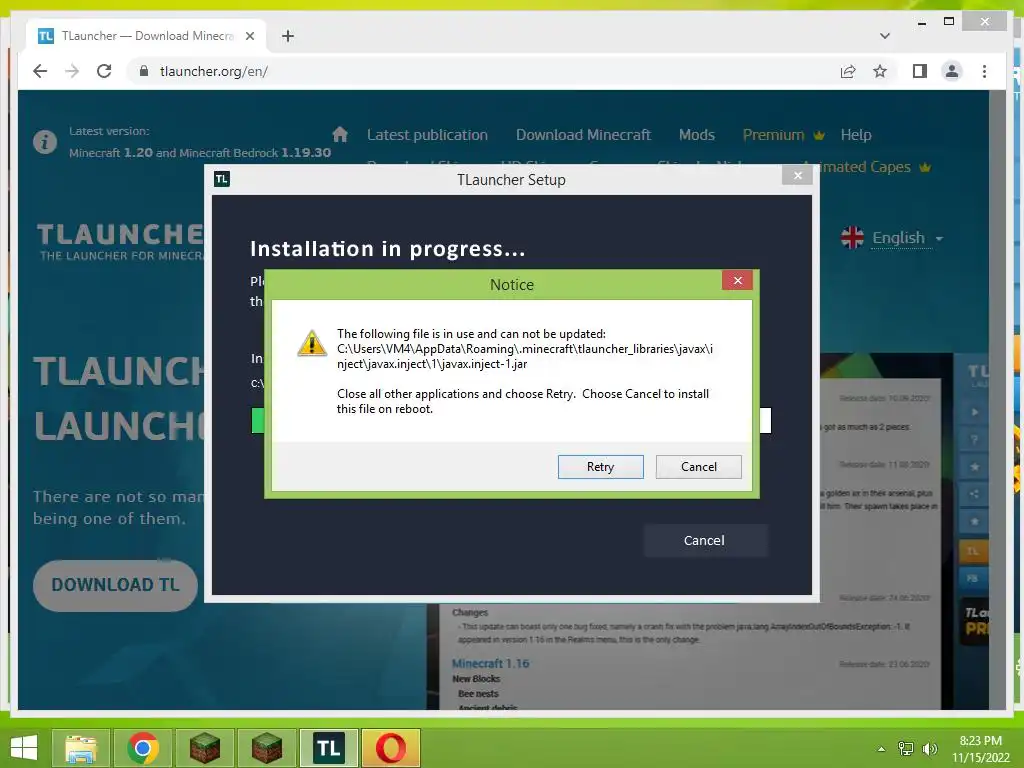
Task: Go forward in Chrome browser
Action: pyautogui.click(x=72, y=71)
